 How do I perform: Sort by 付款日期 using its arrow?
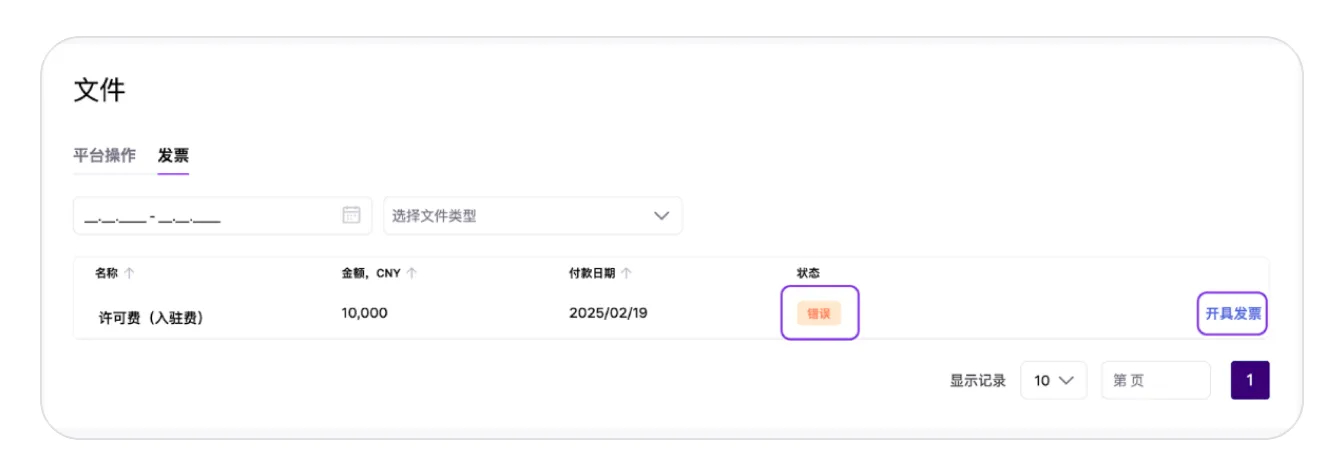(626, 273)
